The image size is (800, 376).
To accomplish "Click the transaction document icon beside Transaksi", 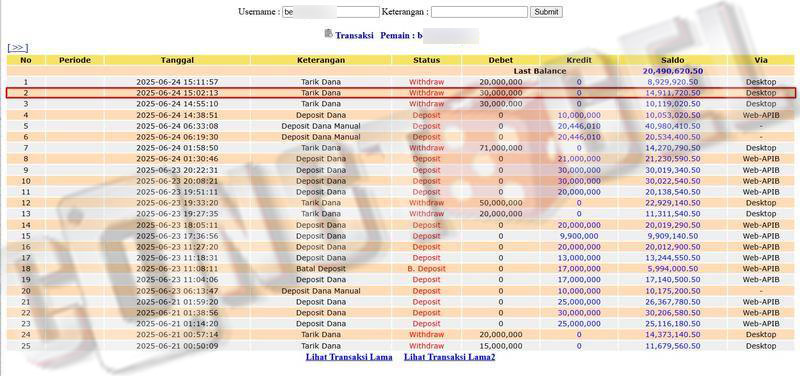I will (x=329, y=34).
